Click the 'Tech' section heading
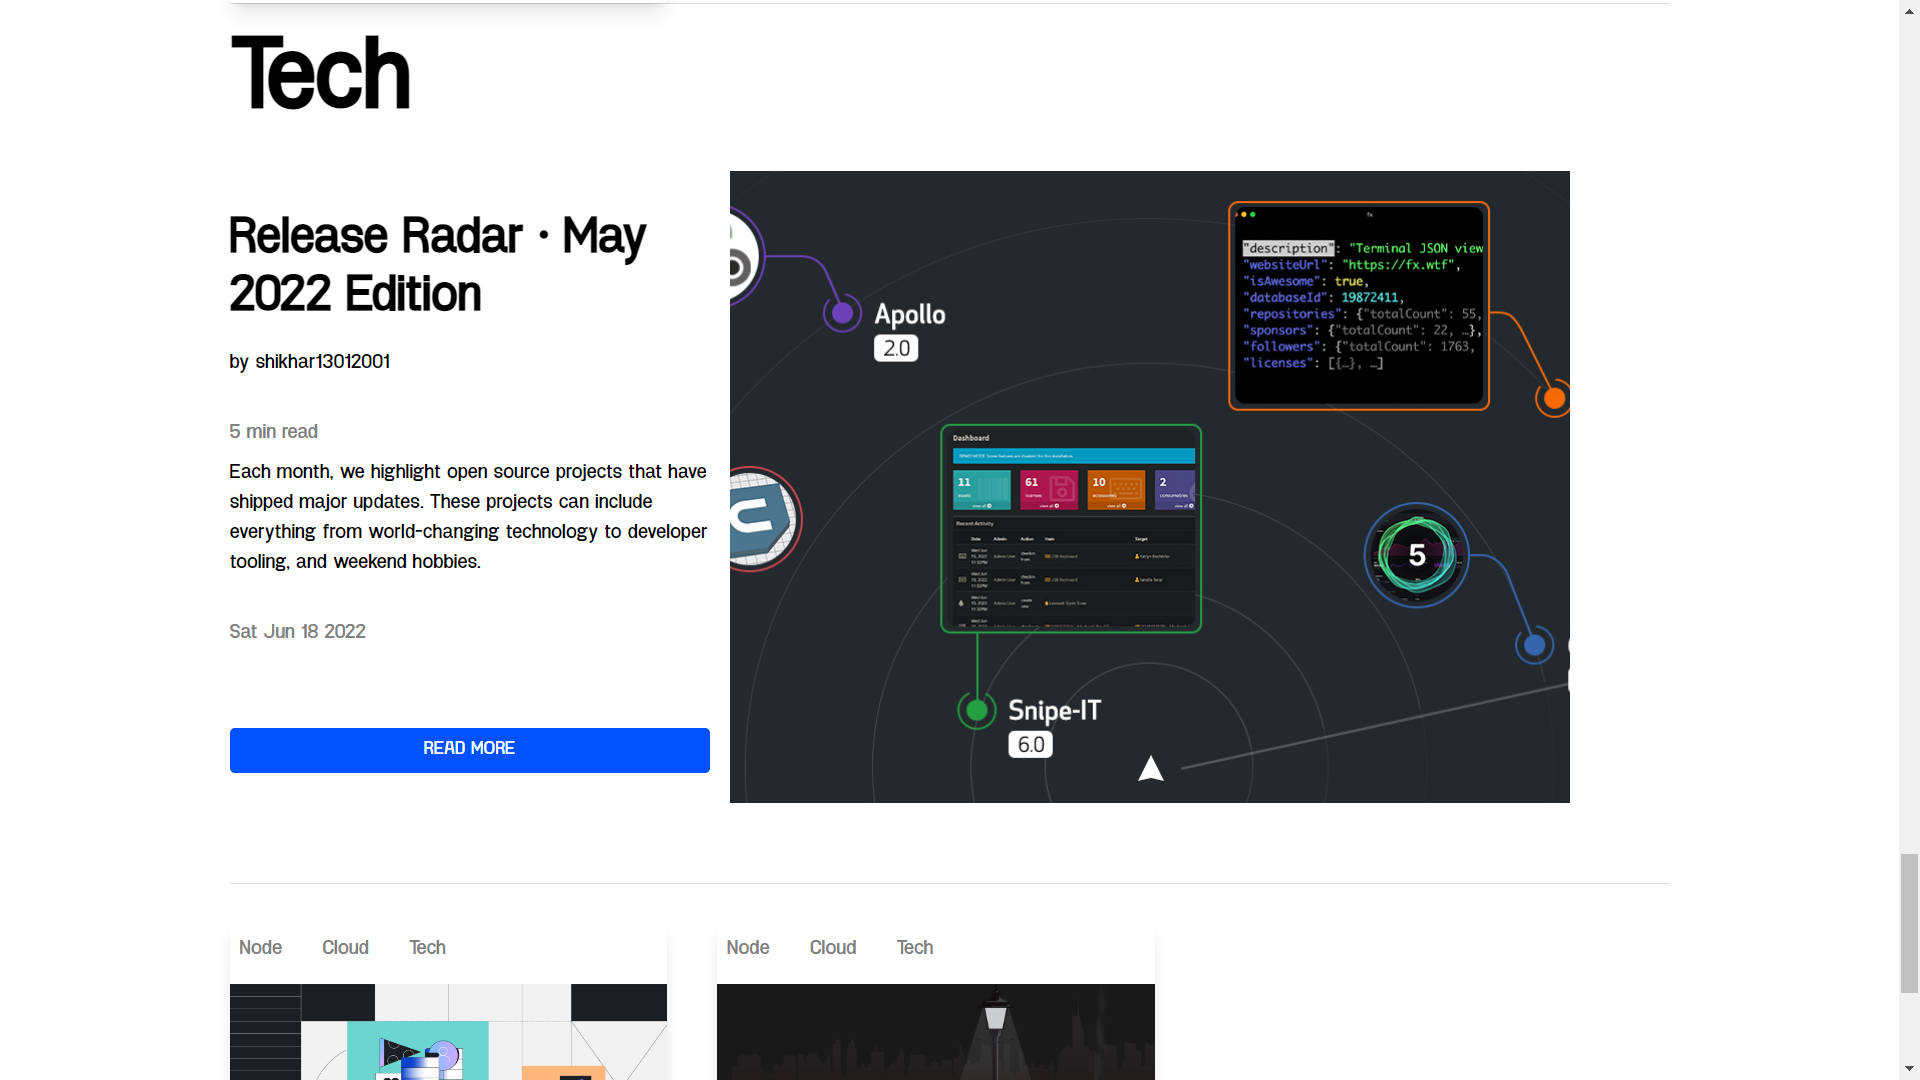The width and height of the screenshot is (1920, 1080). pos(320,73)
